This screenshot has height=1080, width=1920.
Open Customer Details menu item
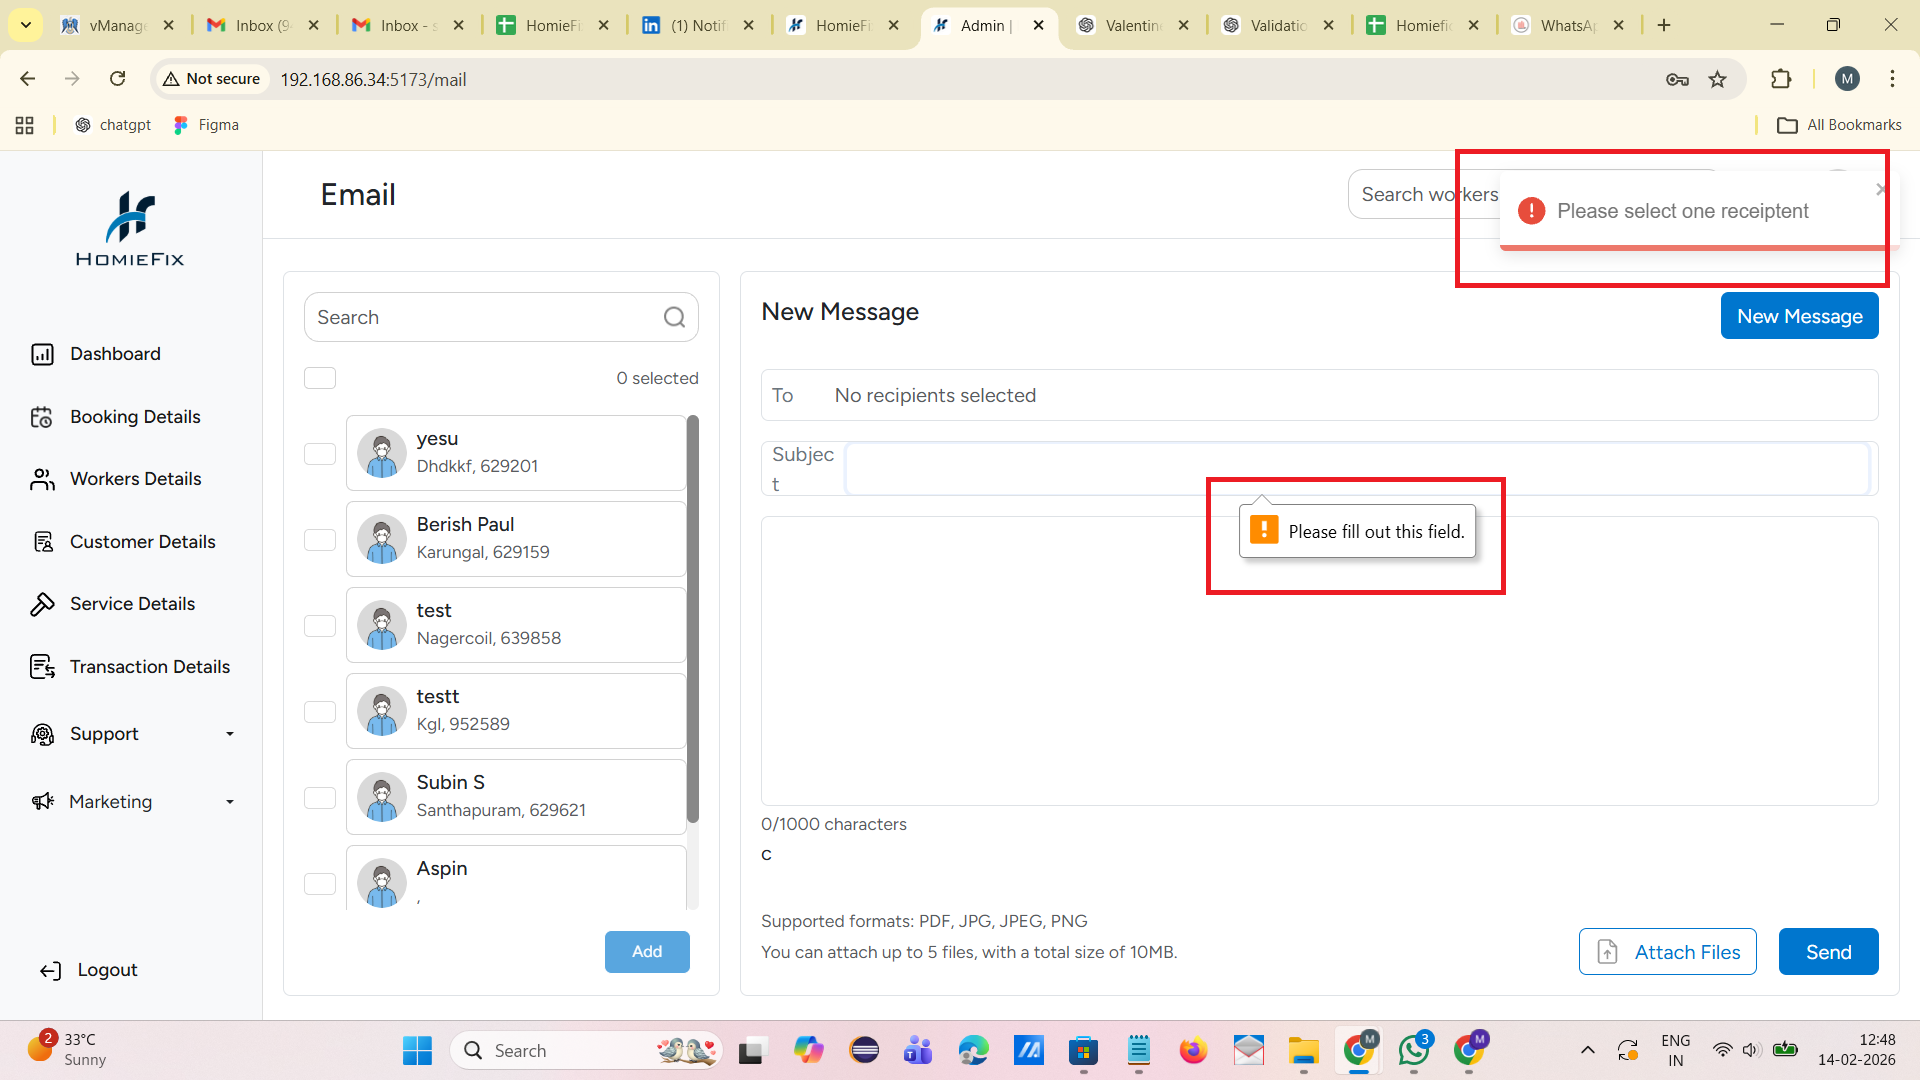[x=142, y=542]
